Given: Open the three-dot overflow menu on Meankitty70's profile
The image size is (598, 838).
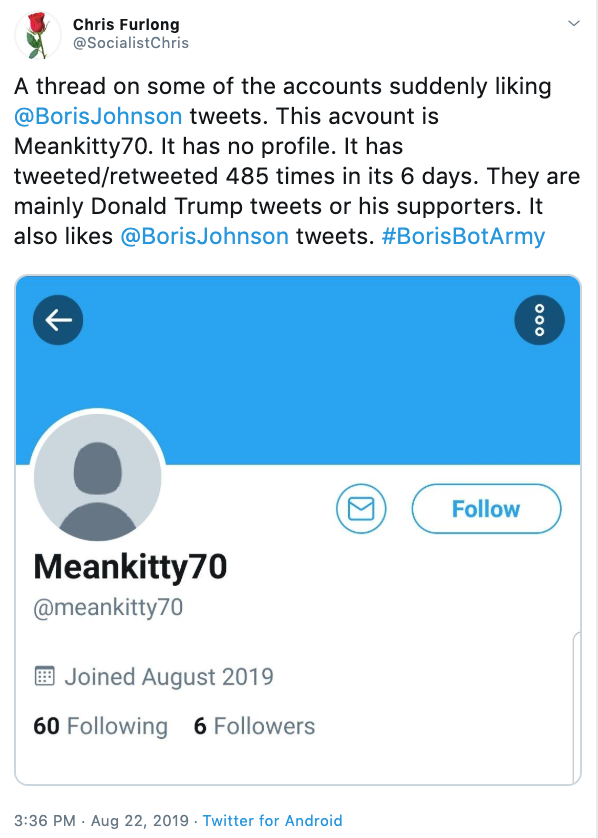Looking at the screenshot, I should [x=539, y=319].
